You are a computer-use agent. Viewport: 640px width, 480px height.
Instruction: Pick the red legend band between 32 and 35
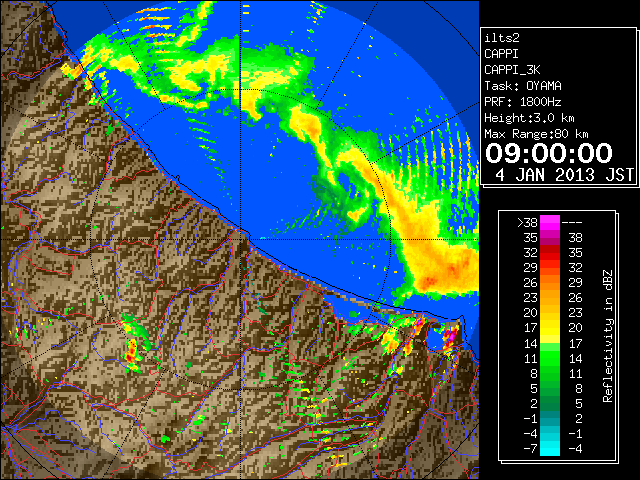(x=550, y=253)
